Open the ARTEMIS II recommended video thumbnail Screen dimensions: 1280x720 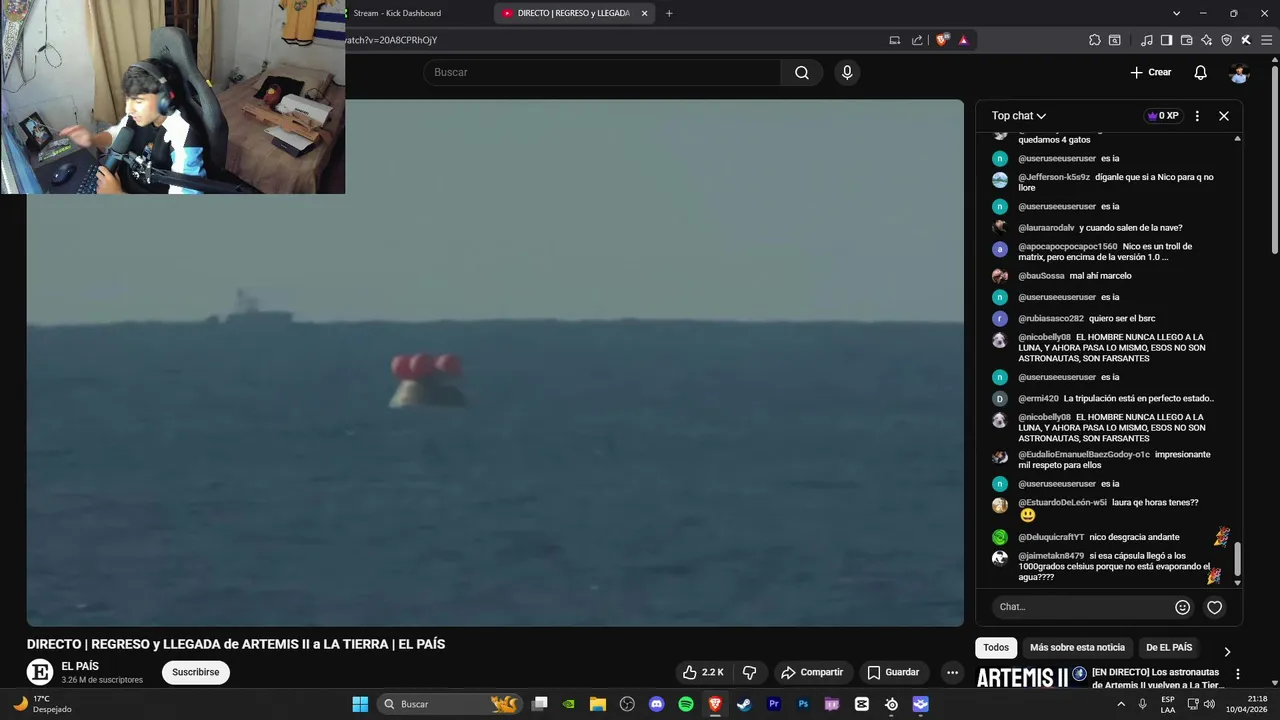coord(1031,677)
